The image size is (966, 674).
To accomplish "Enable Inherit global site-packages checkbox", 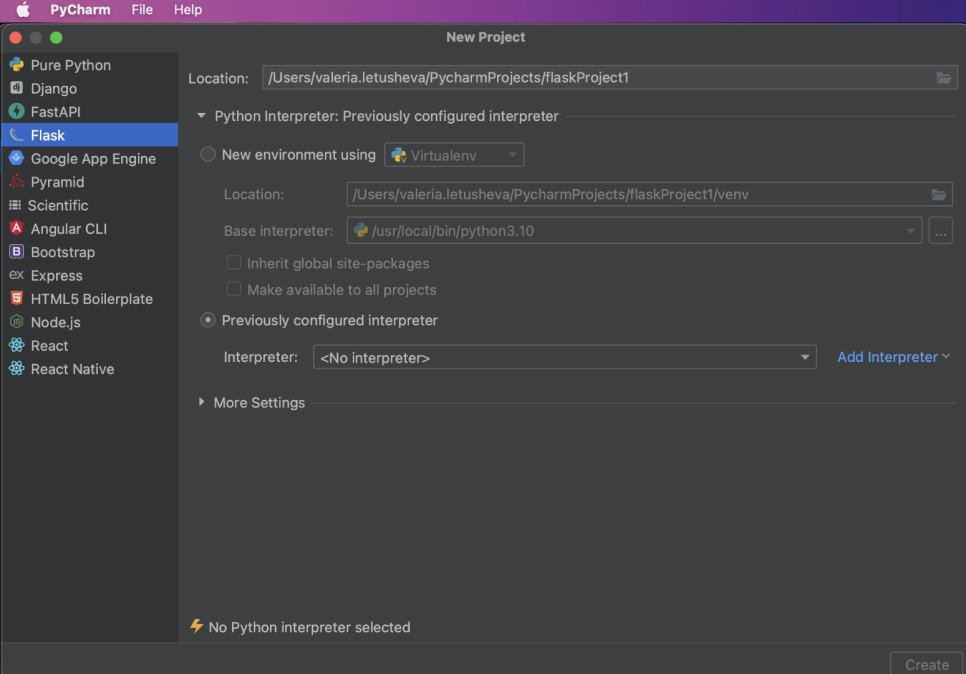I will click(x=234, y=263).
